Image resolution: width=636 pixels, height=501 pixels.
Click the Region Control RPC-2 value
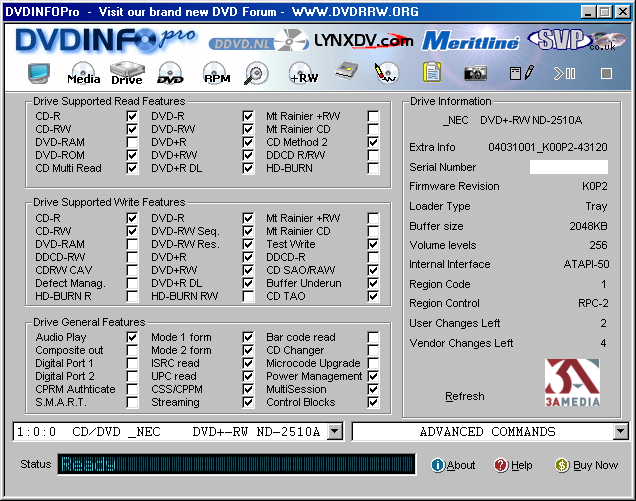pyautogui.click(x=593, y=303)
